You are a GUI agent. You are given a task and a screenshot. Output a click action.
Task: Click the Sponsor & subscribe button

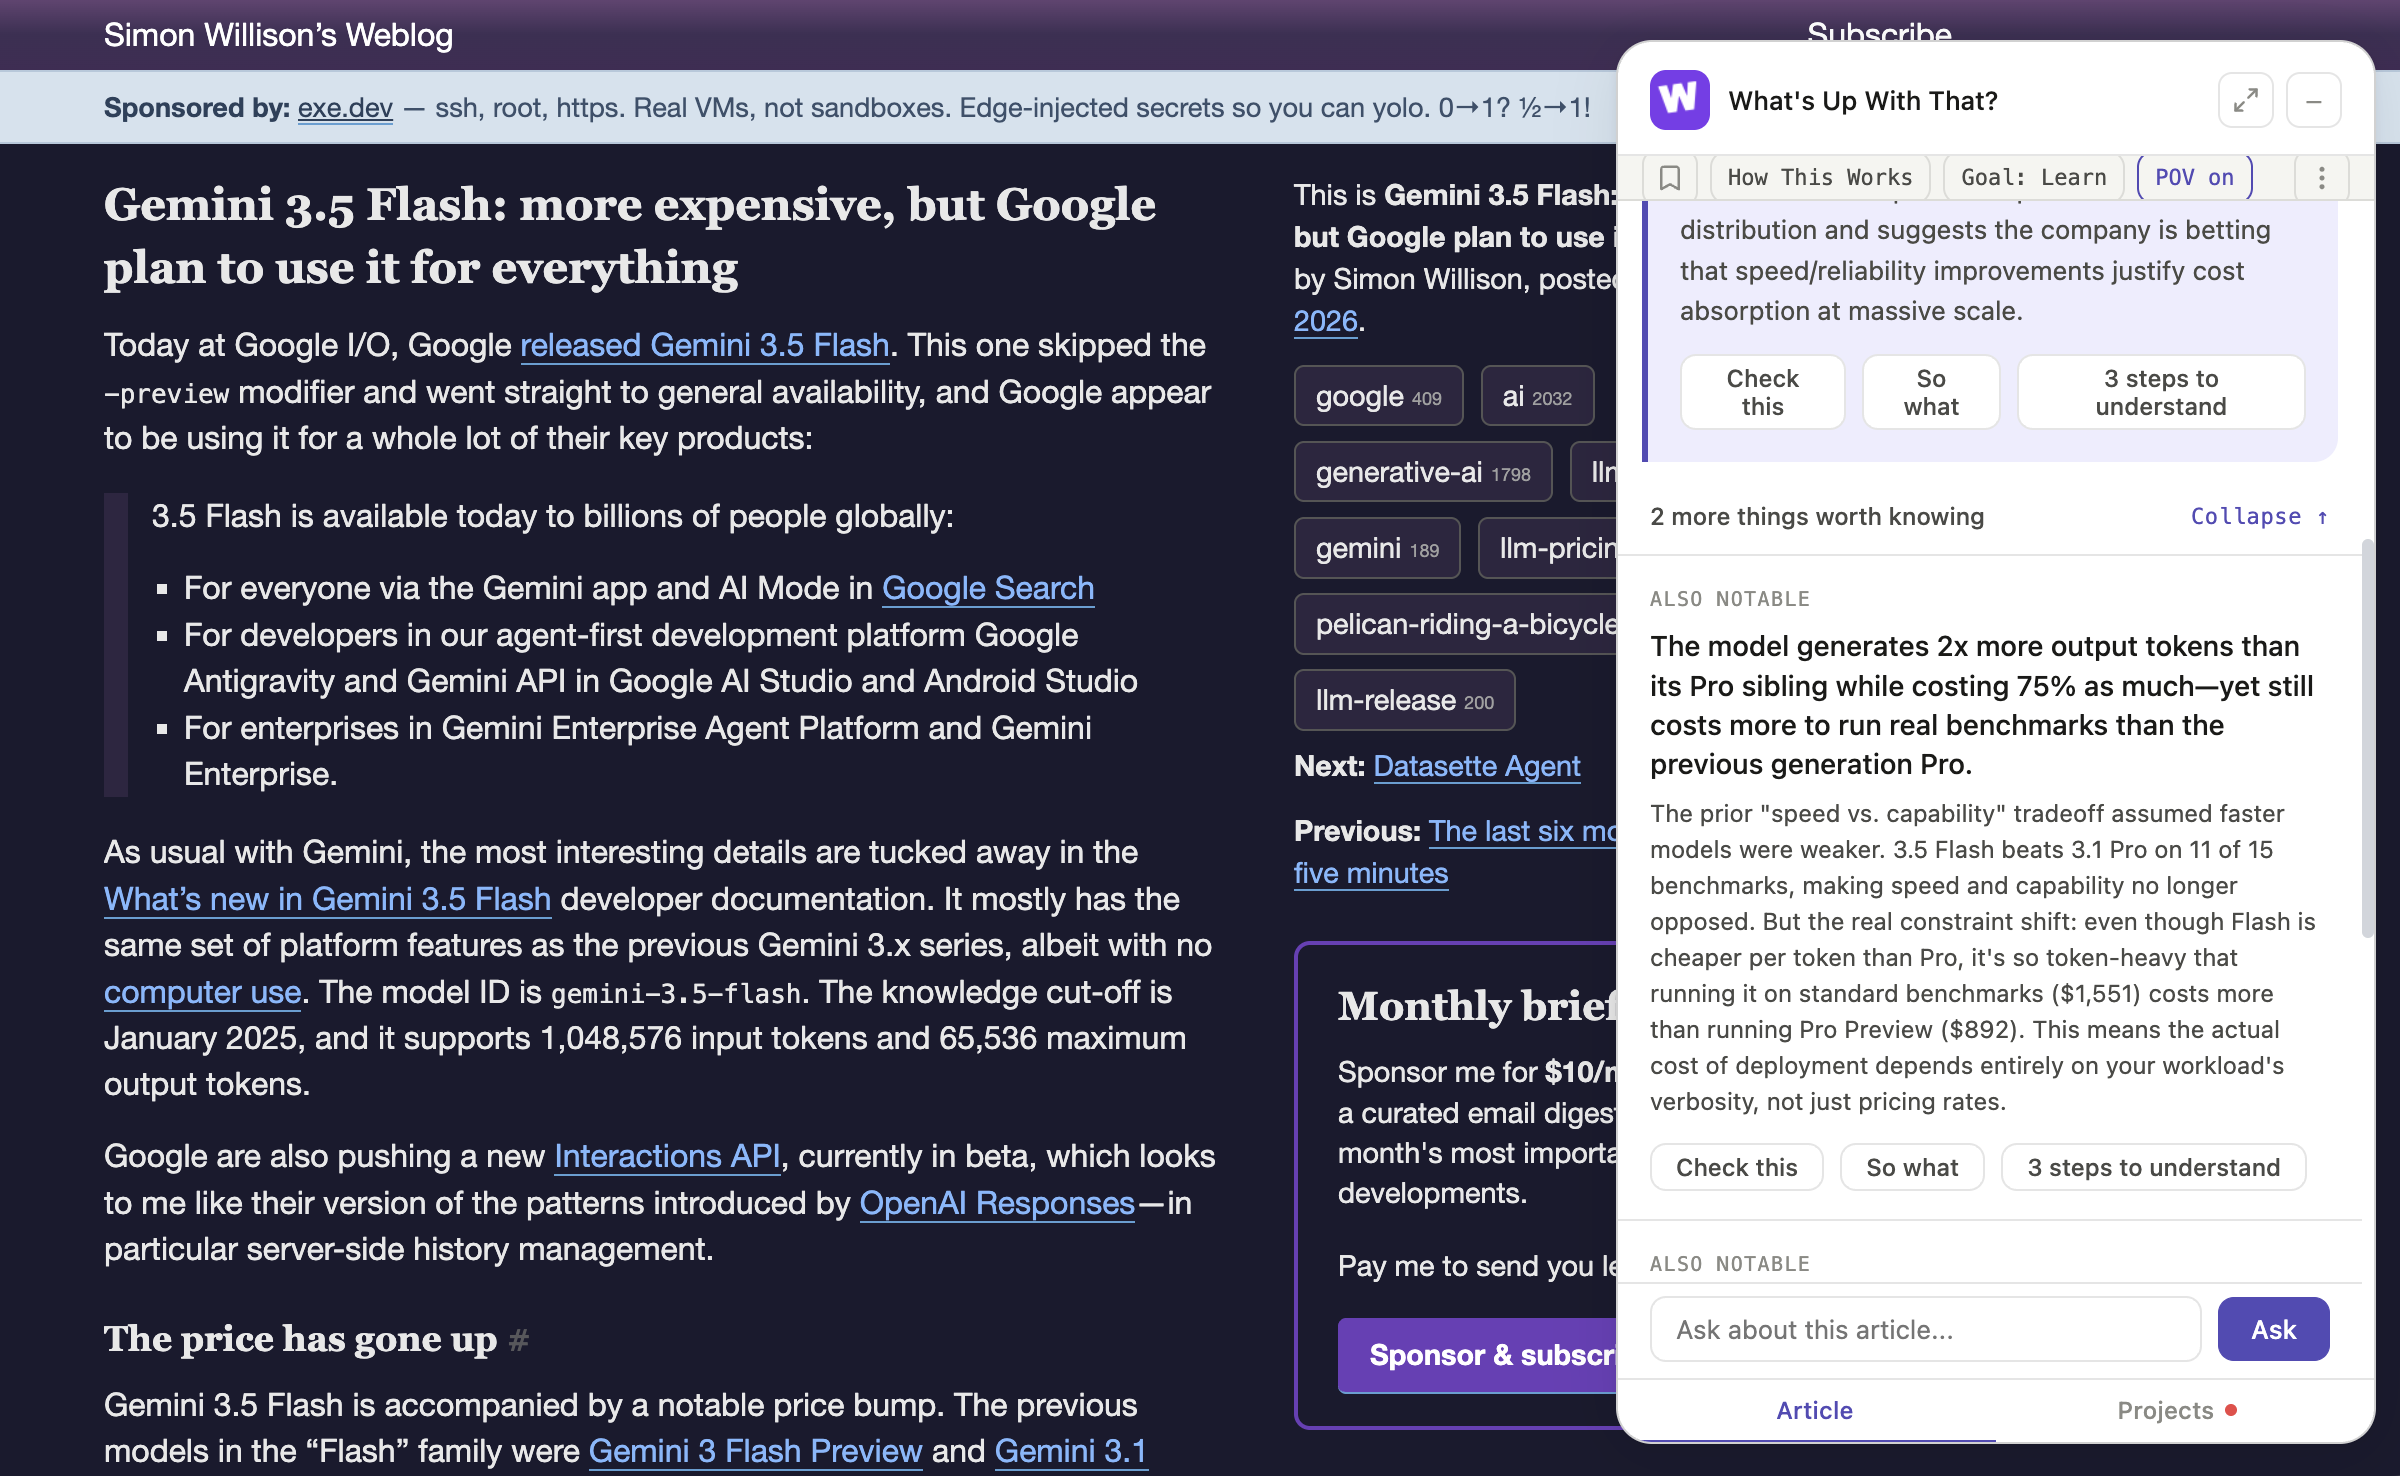tap(1478, 1355)
